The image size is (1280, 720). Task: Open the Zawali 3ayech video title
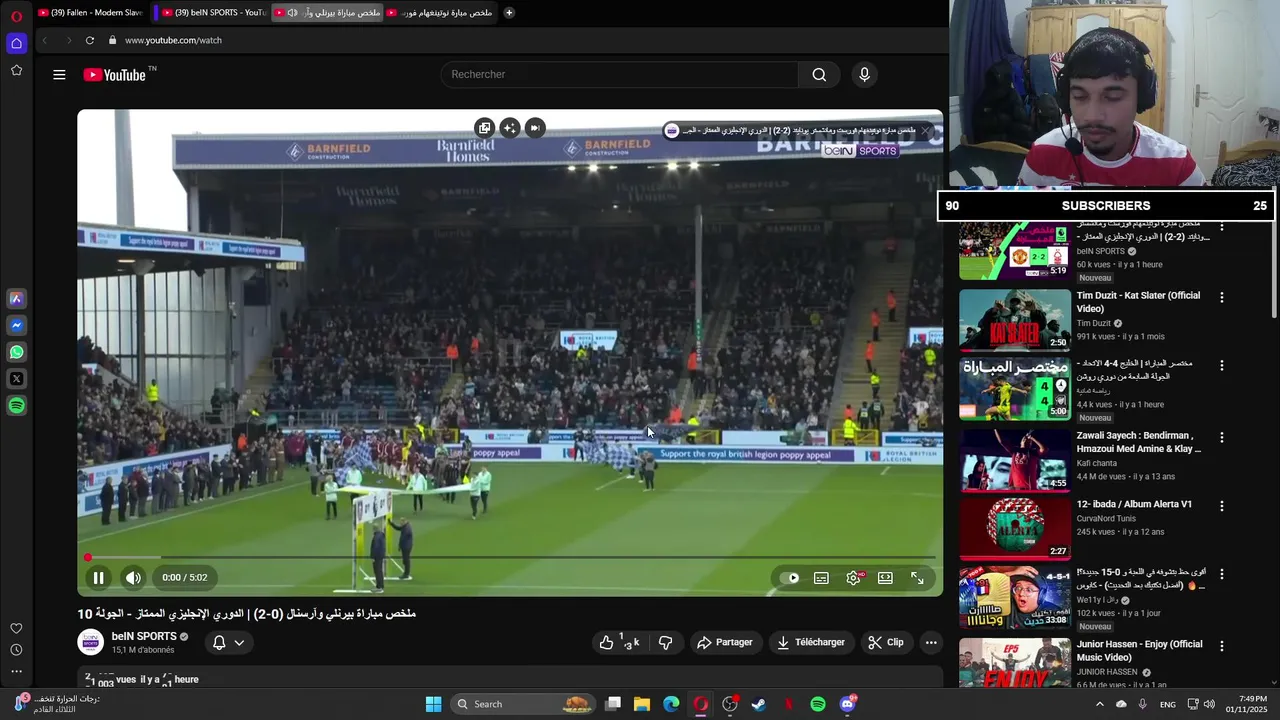(1138, 442)
